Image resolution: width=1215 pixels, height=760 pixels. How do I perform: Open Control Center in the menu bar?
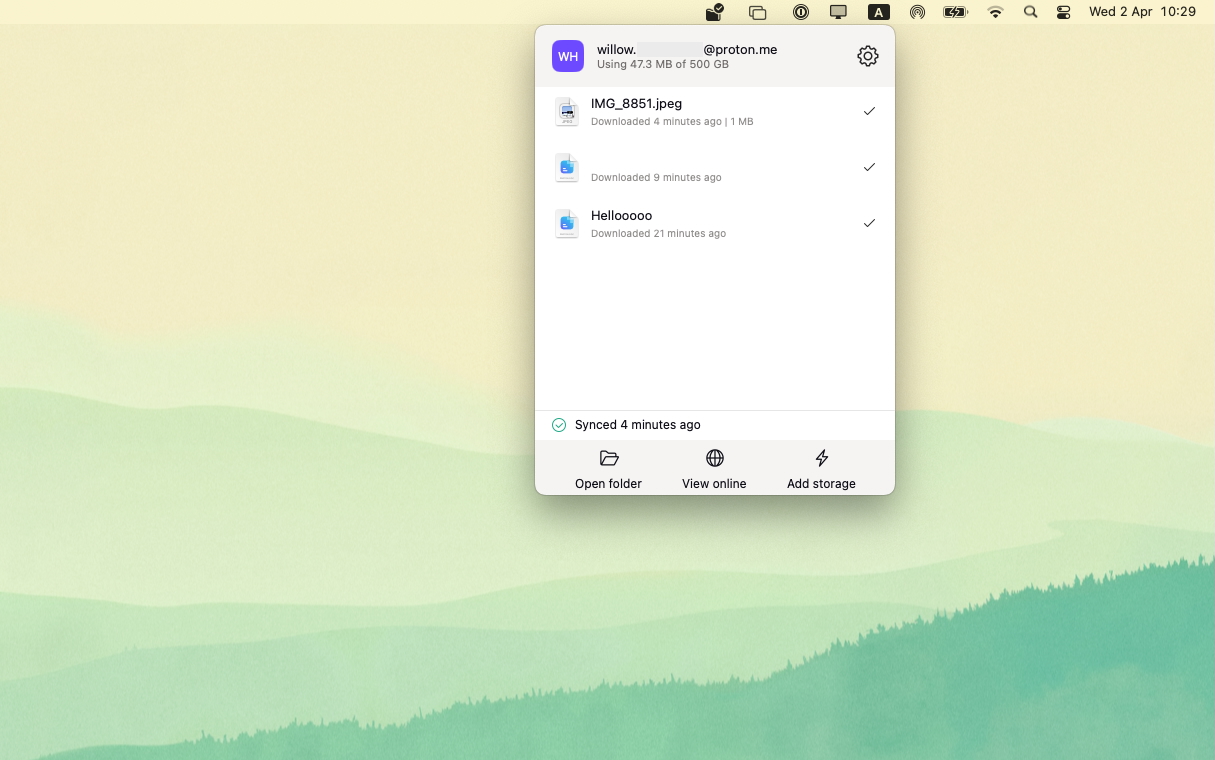click(1063, 12)
